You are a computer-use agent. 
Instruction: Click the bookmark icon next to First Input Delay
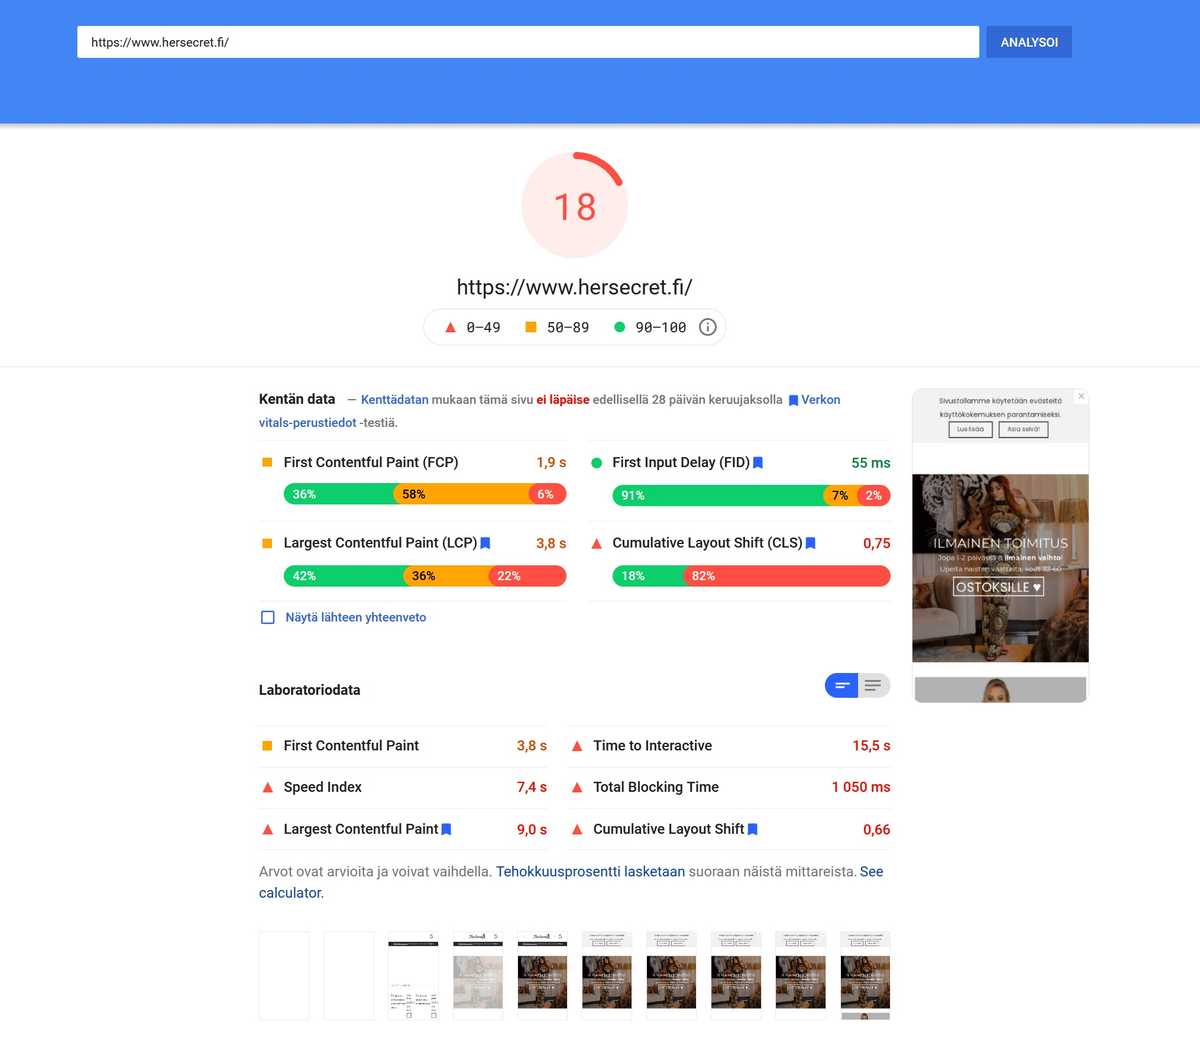pyautogui.click(x=757, y=462)
